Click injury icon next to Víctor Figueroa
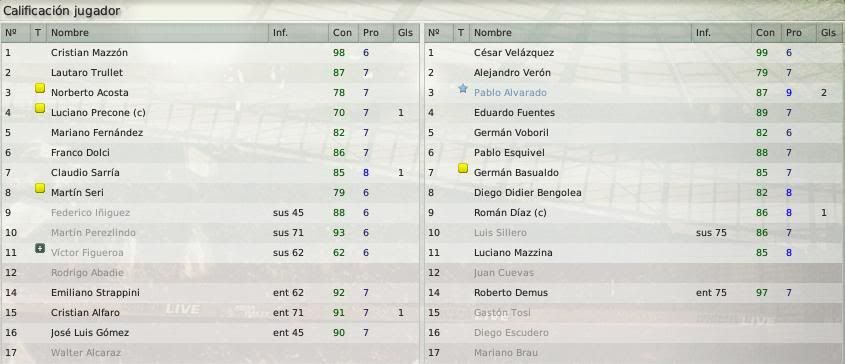Screen dimensions: 845x364 [39, 248]
